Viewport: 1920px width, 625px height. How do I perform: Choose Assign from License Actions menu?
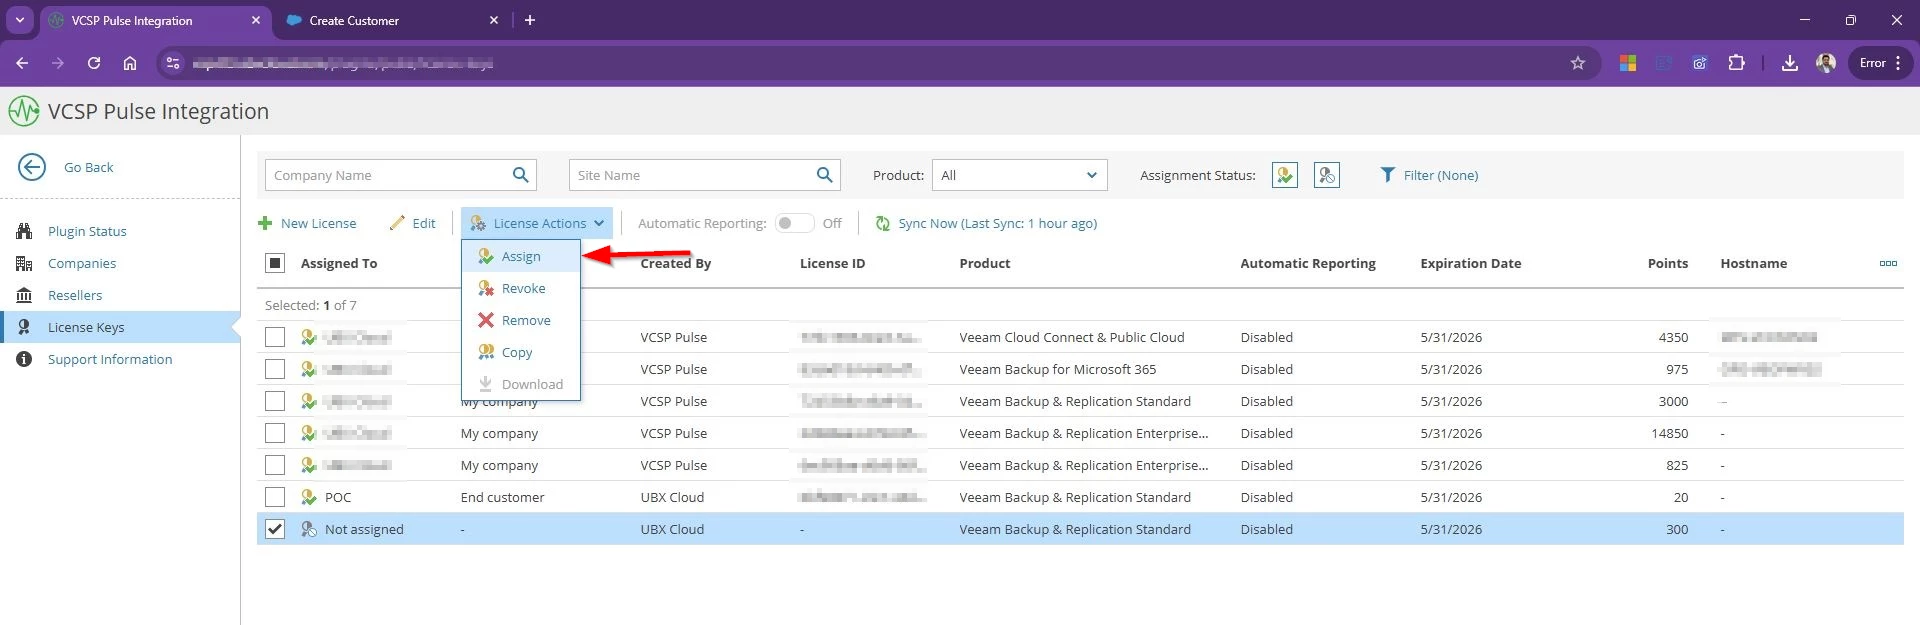[x=520, y=256]
